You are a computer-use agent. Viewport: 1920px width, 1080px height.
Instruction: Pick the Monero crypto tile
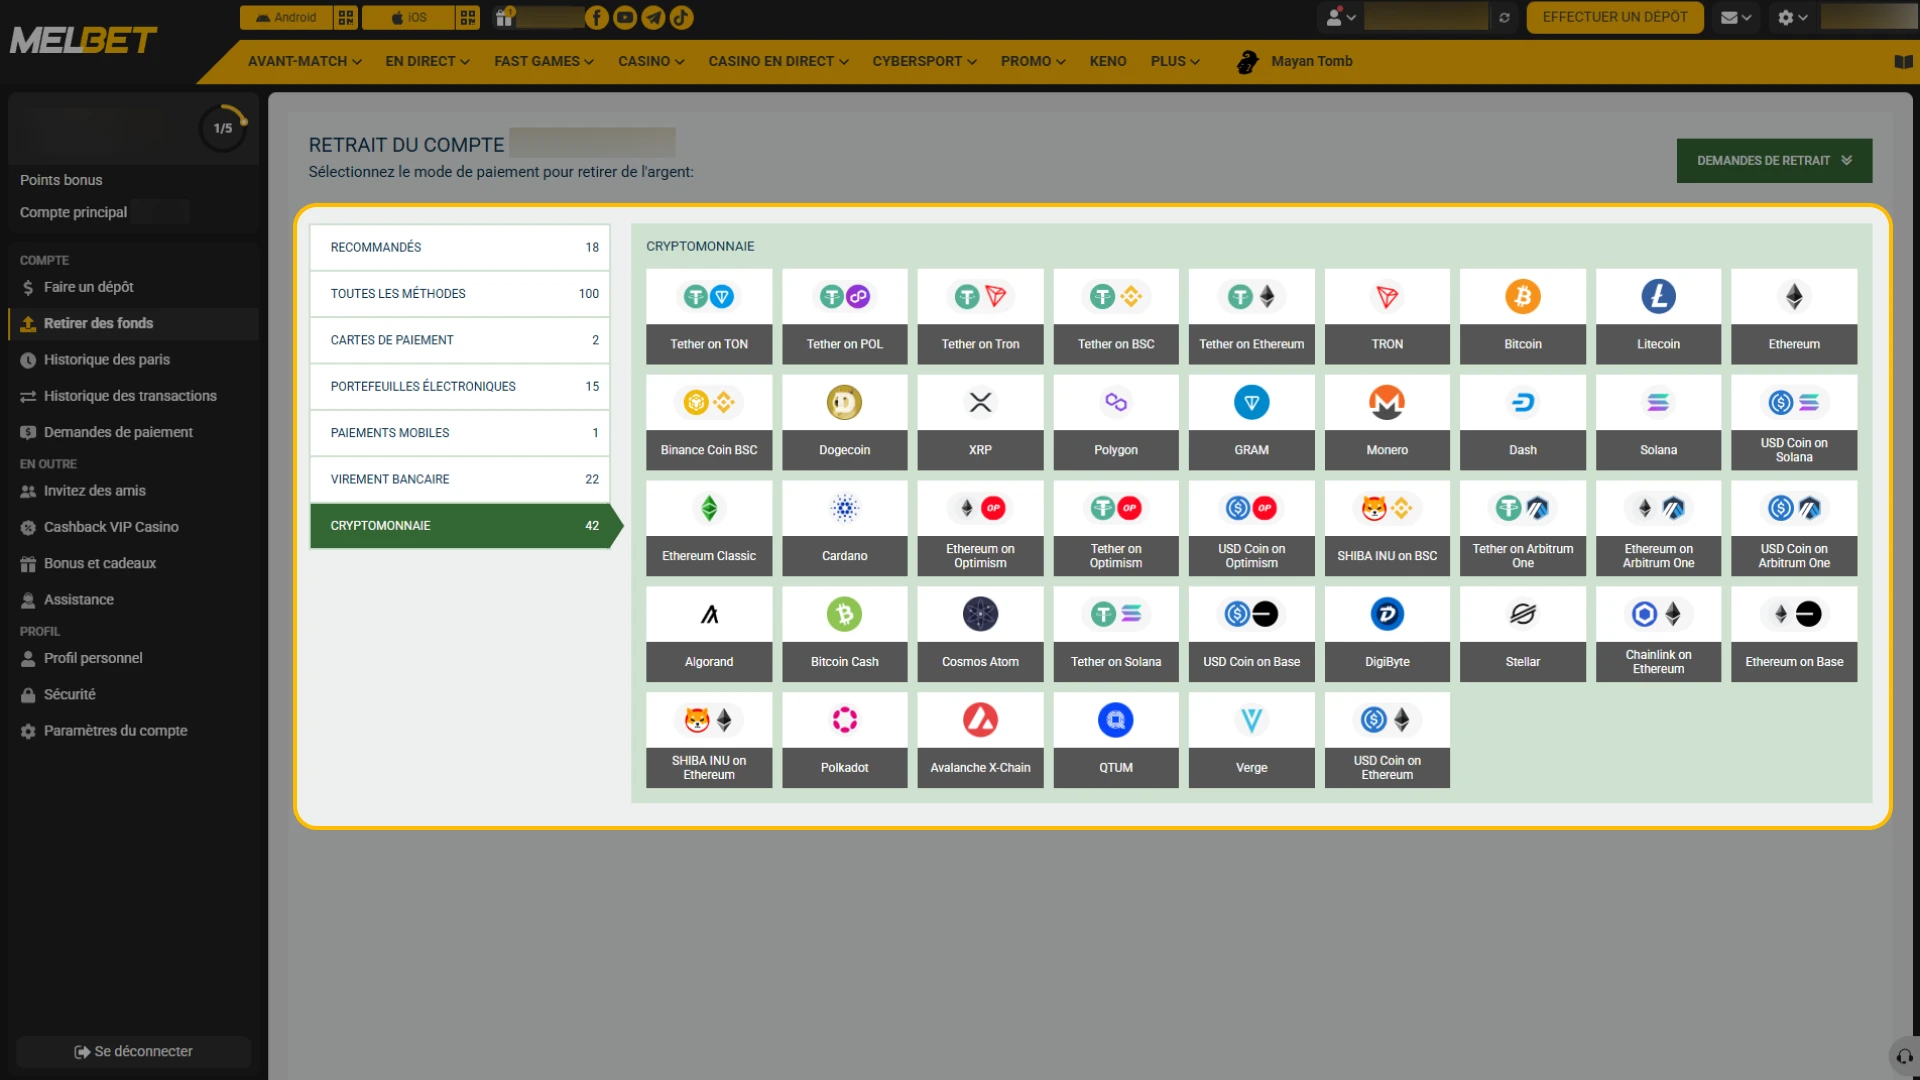[x=1387, y=422]
